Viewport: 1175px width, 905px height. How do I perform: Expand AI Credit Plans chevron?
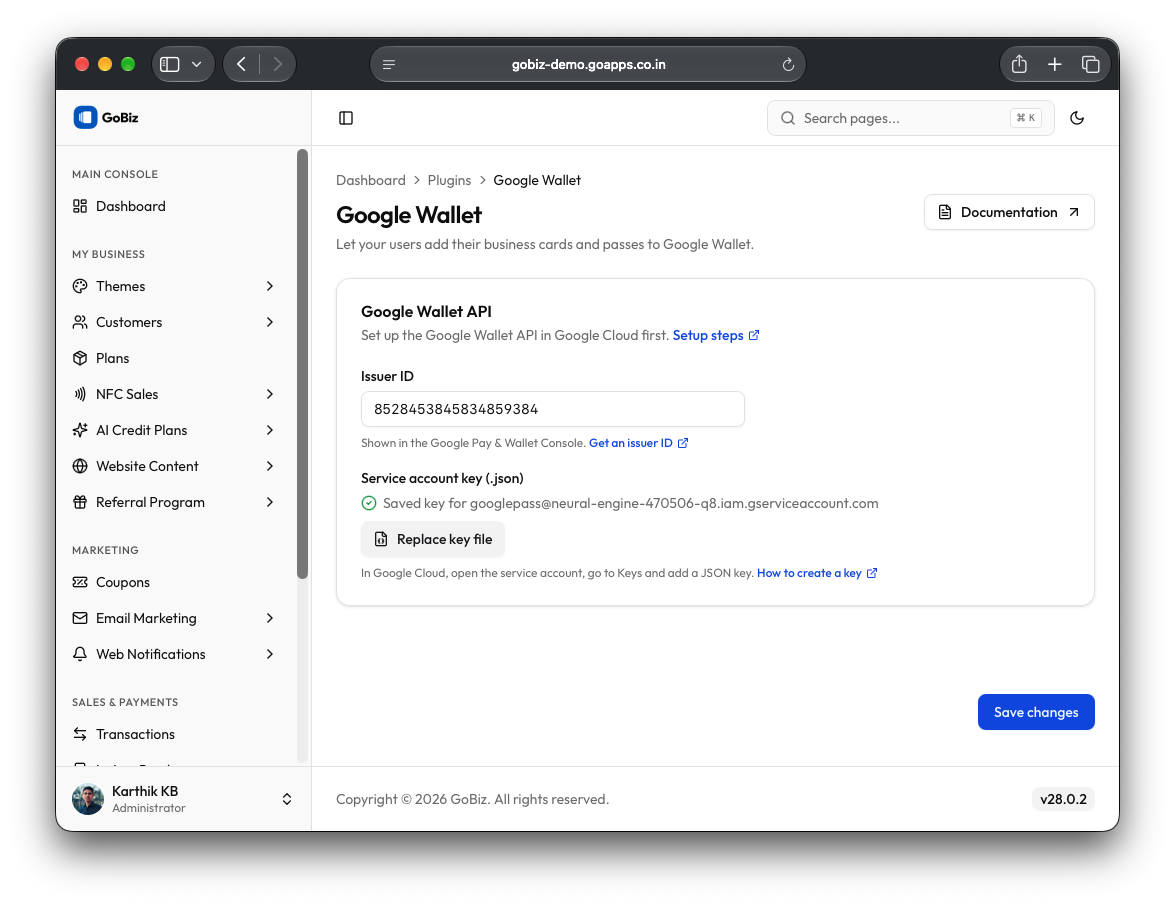click(x=270, y=430)
